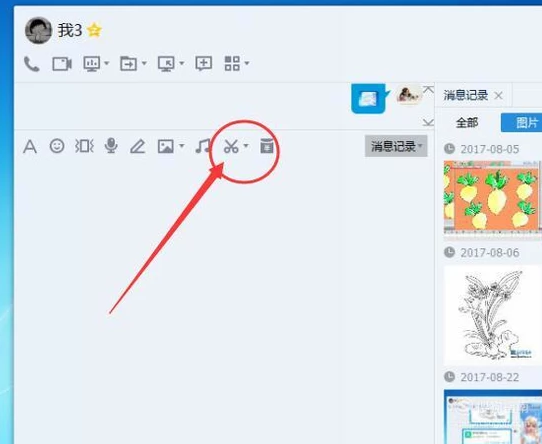Expand remote desktop dropdown arrow
Viewport: 542px width, 444px height.
coord(182,63)
